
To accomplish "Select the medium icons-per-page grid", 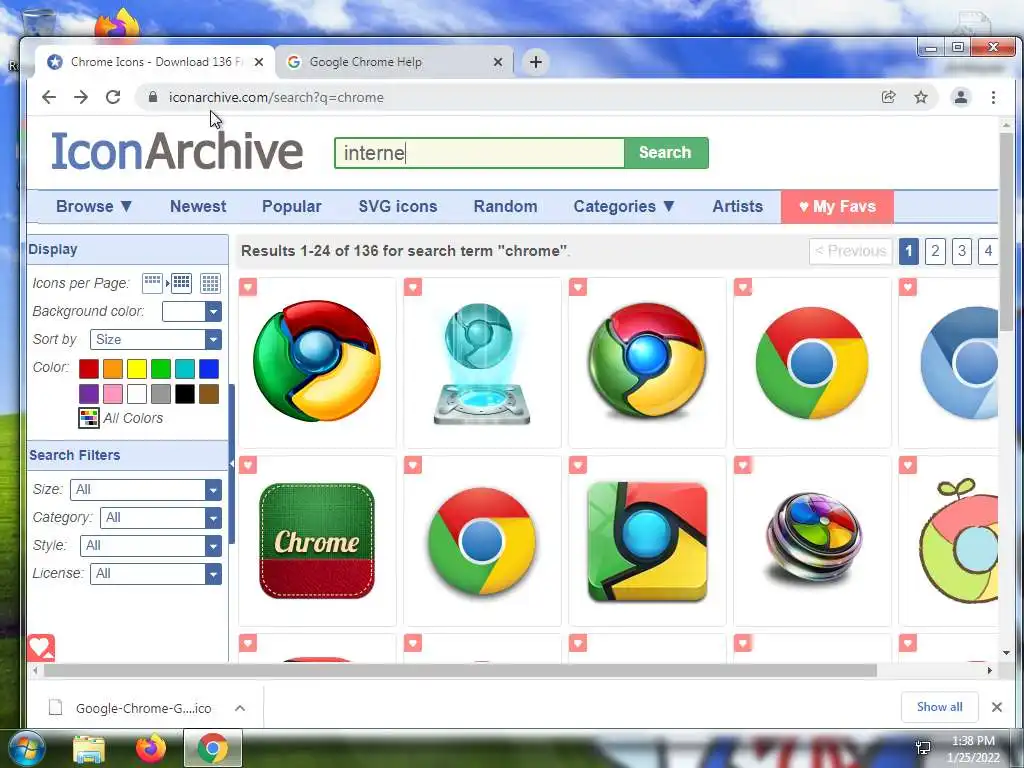I will pos(182,283).
